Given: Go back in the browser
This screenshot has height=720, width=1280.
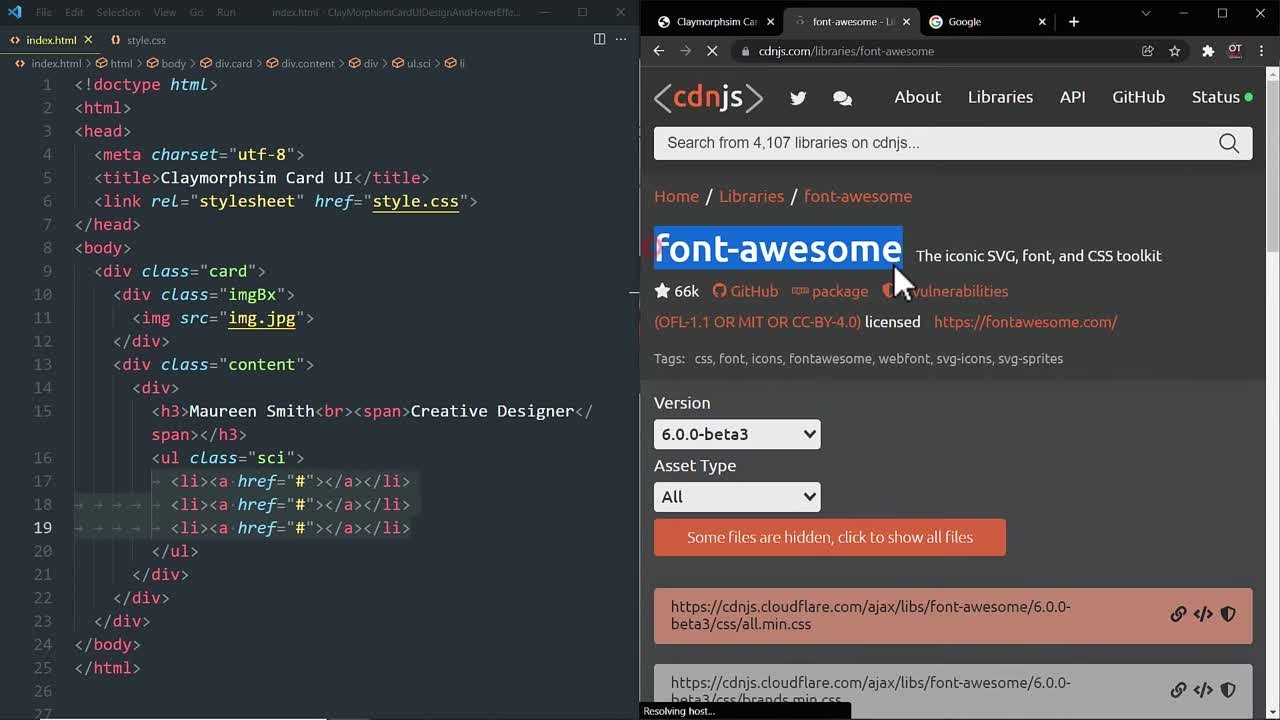Looking at the screenshot, I should 658,51.
